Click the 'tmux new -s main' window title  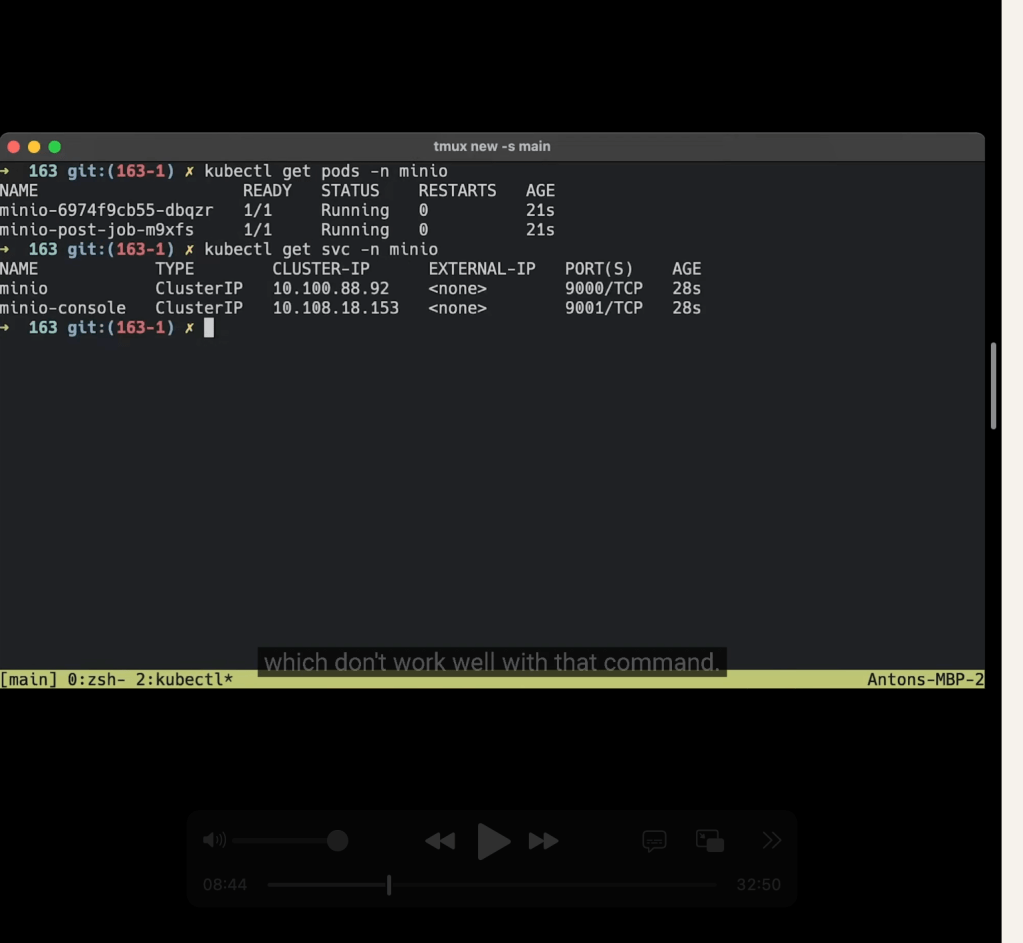(492, 146)
